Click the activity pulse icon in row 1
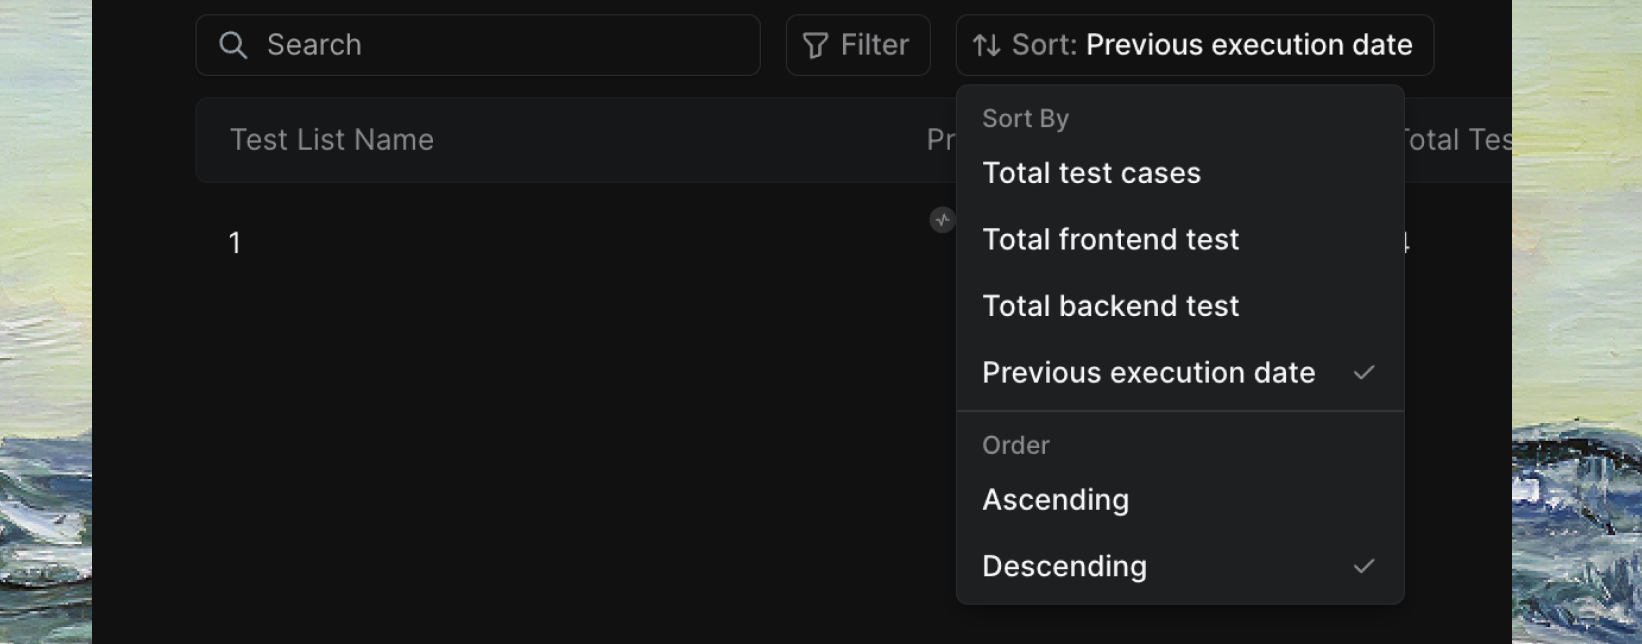1642x644 pixels. point(942,220)
